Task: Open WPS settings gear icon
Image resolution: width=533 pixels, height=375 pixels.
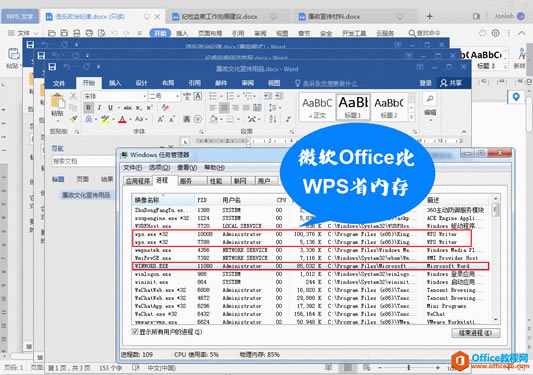Action: click(496, 33)
